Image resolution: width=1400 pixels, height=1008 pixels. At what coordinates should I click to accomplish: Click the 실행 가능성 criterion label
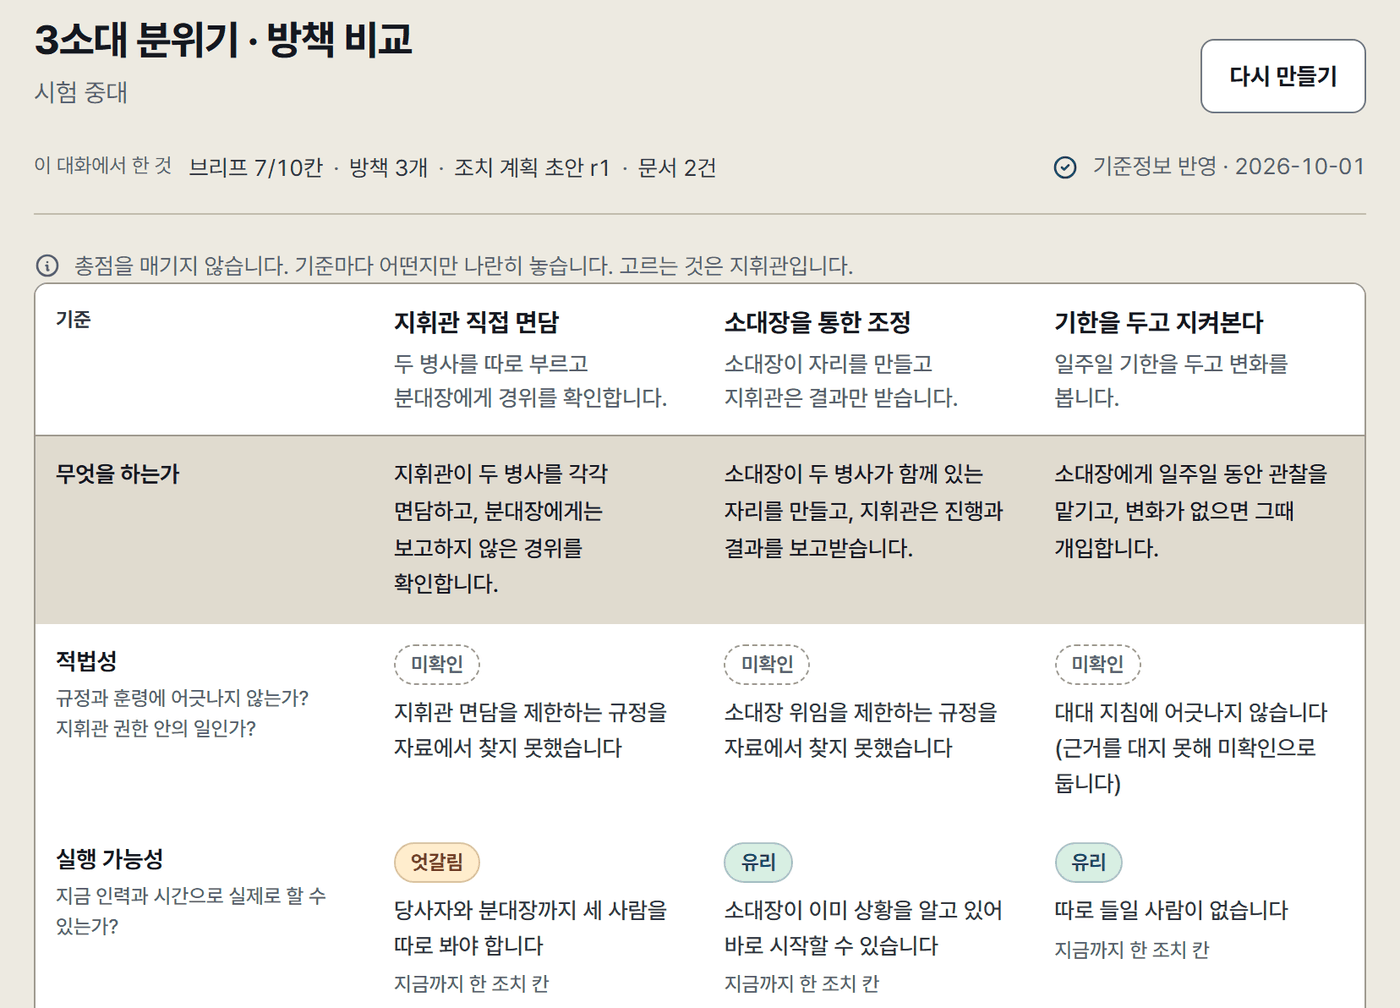pos(109,859)
